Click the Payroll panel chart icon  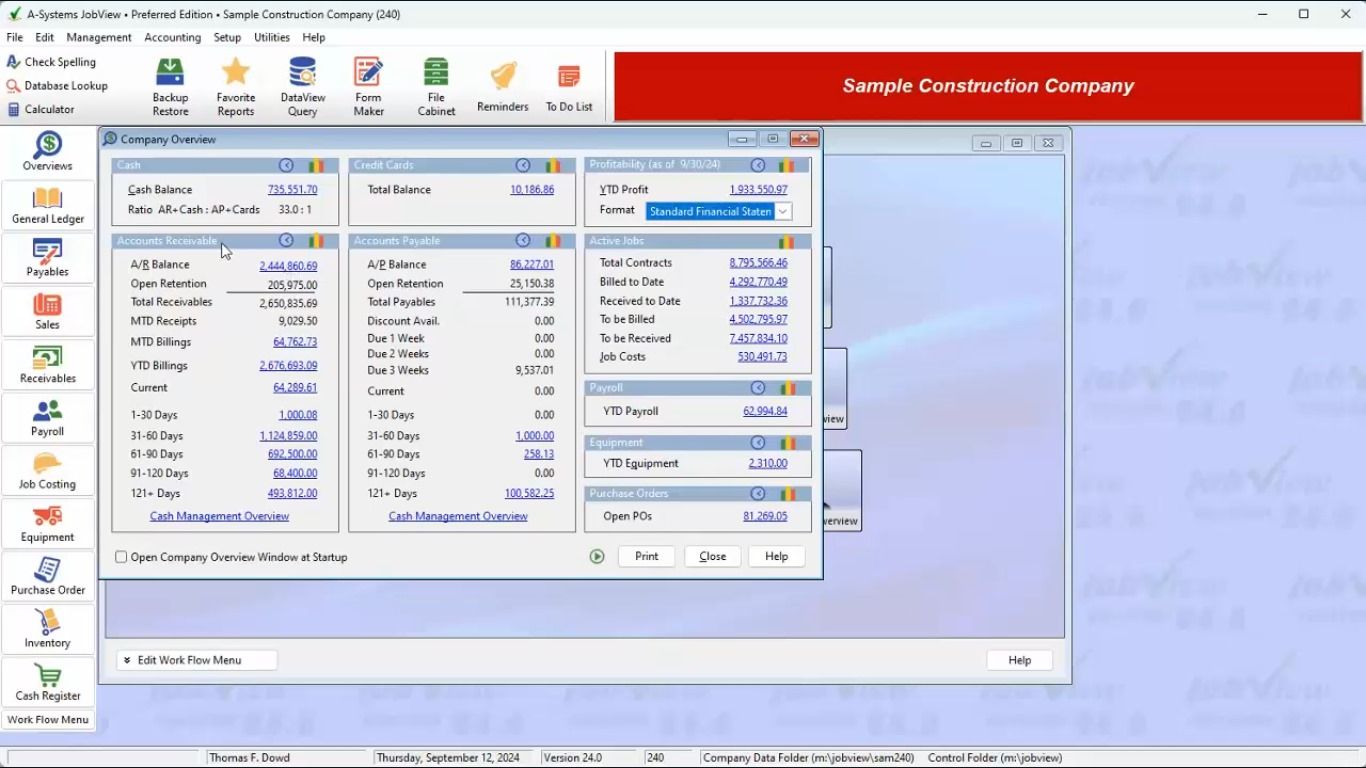[787, 388]
